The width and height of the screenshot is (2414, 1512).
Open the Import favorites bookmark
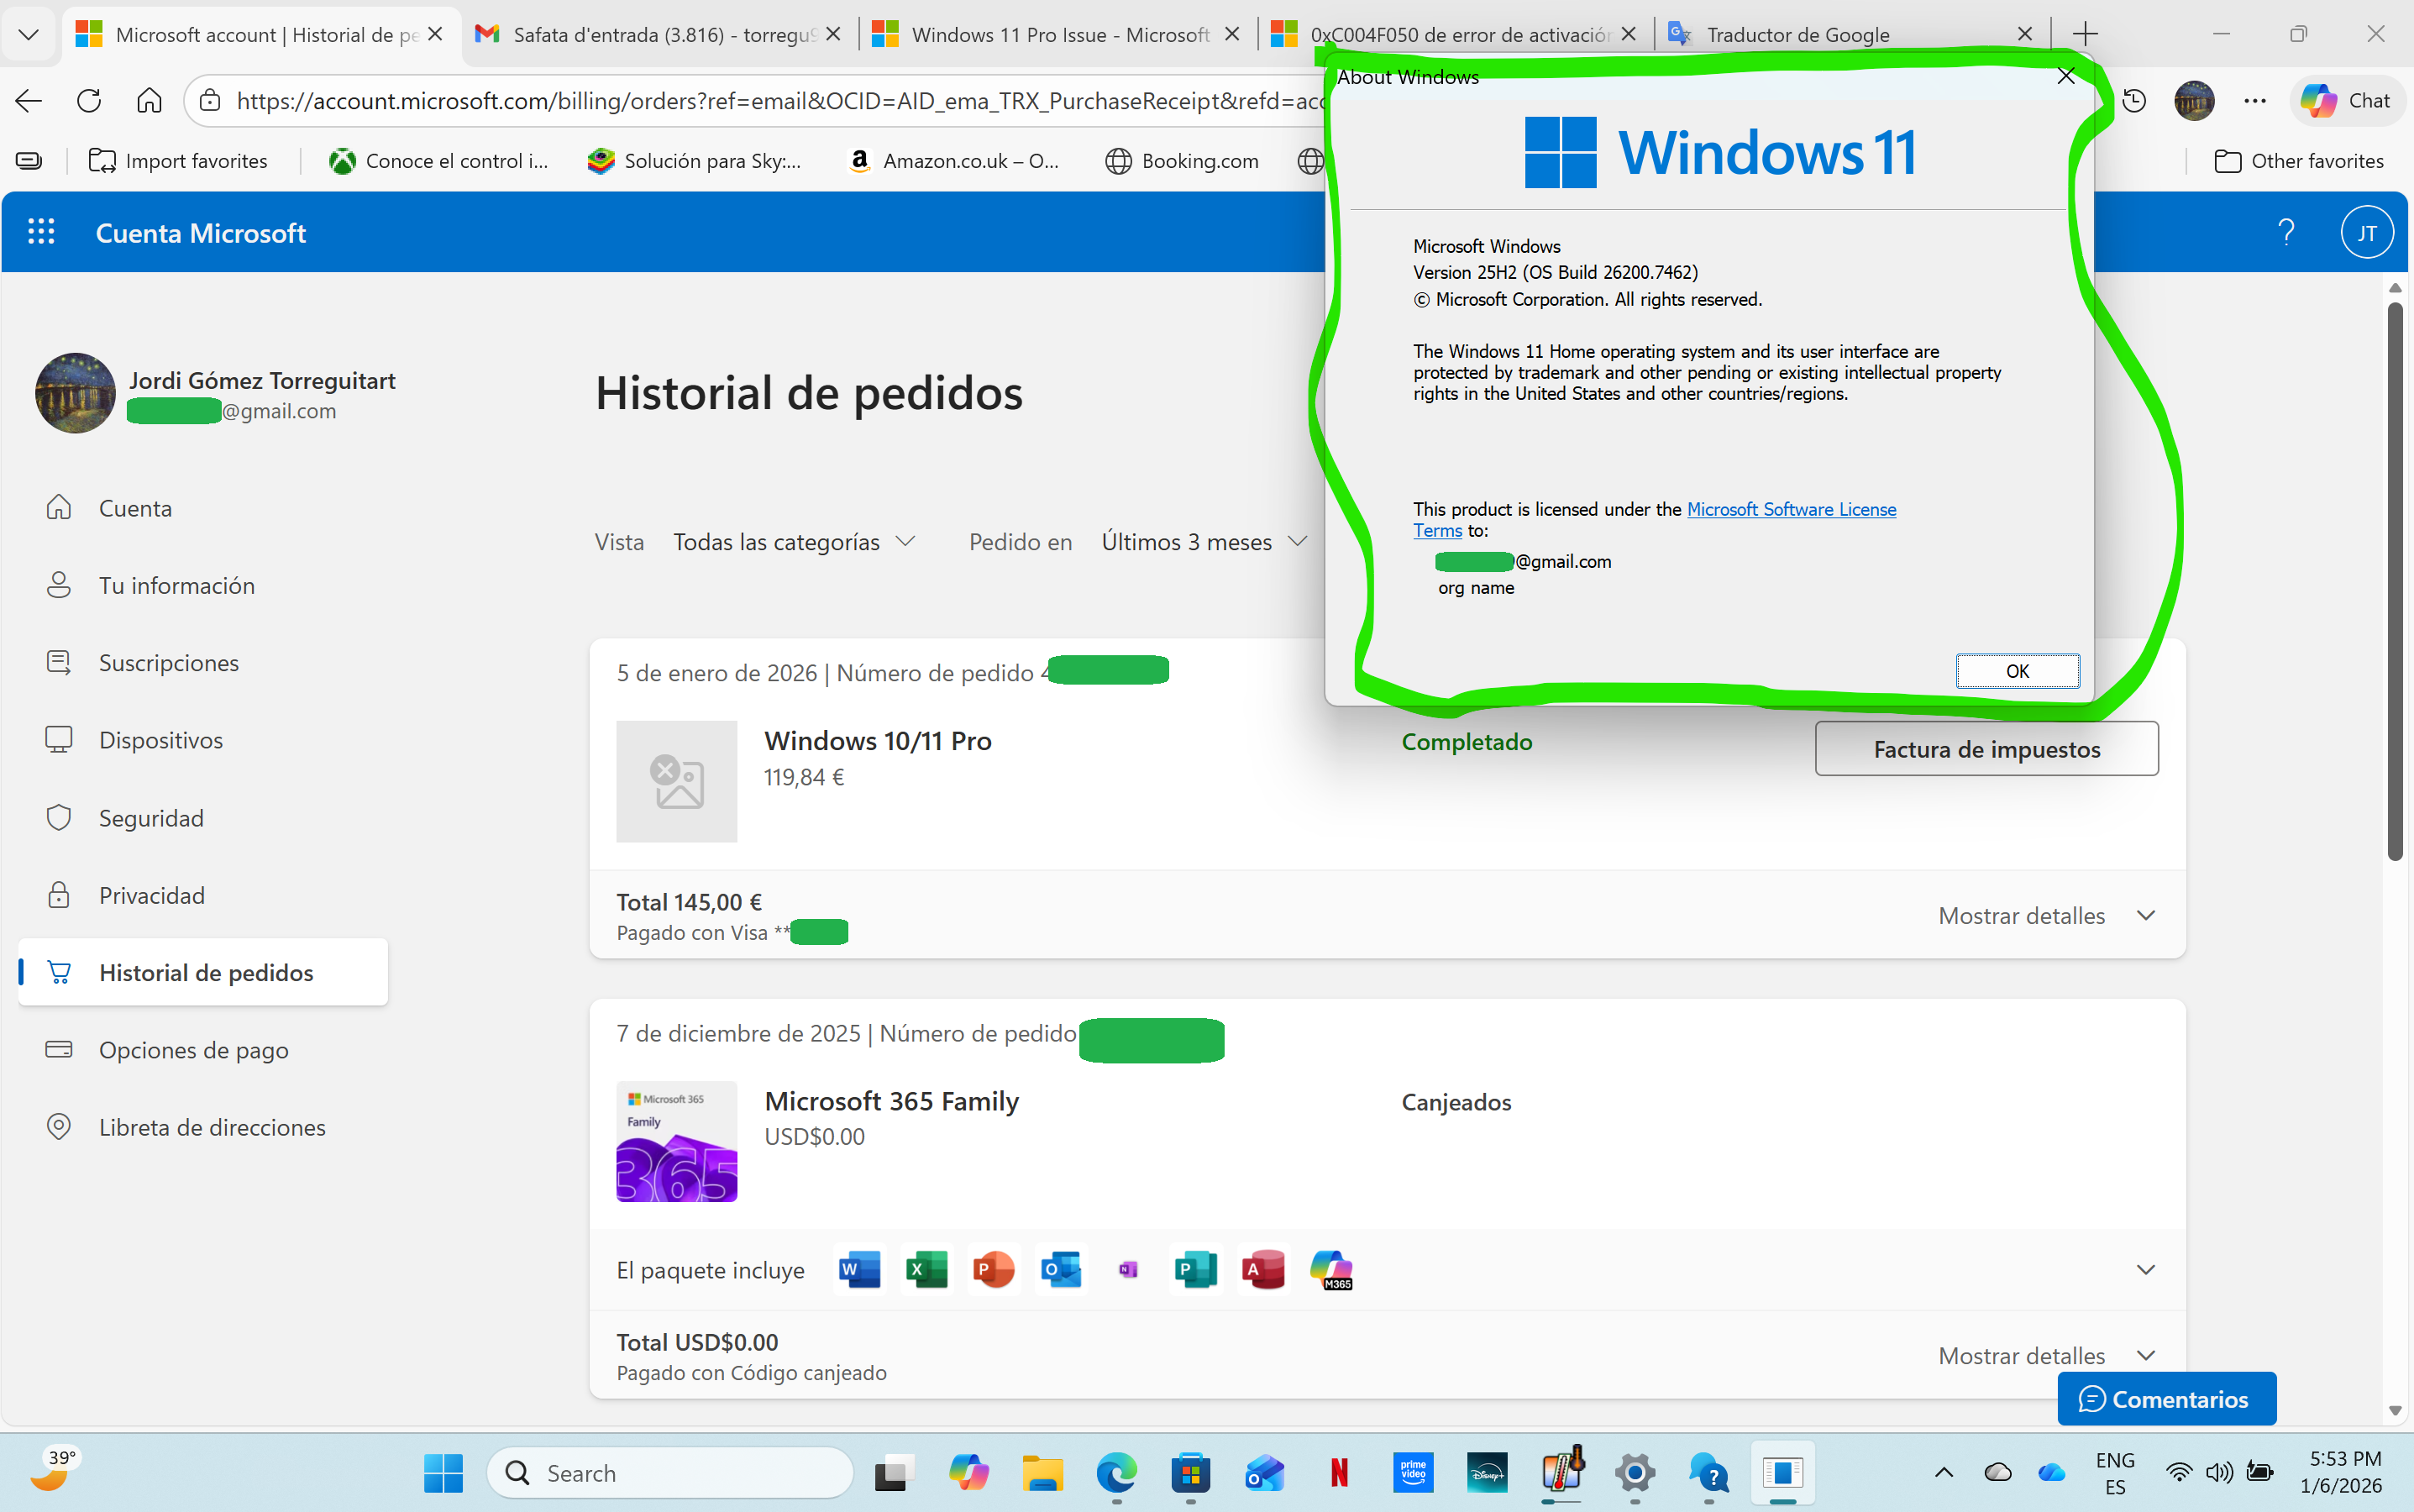[178, 161]
